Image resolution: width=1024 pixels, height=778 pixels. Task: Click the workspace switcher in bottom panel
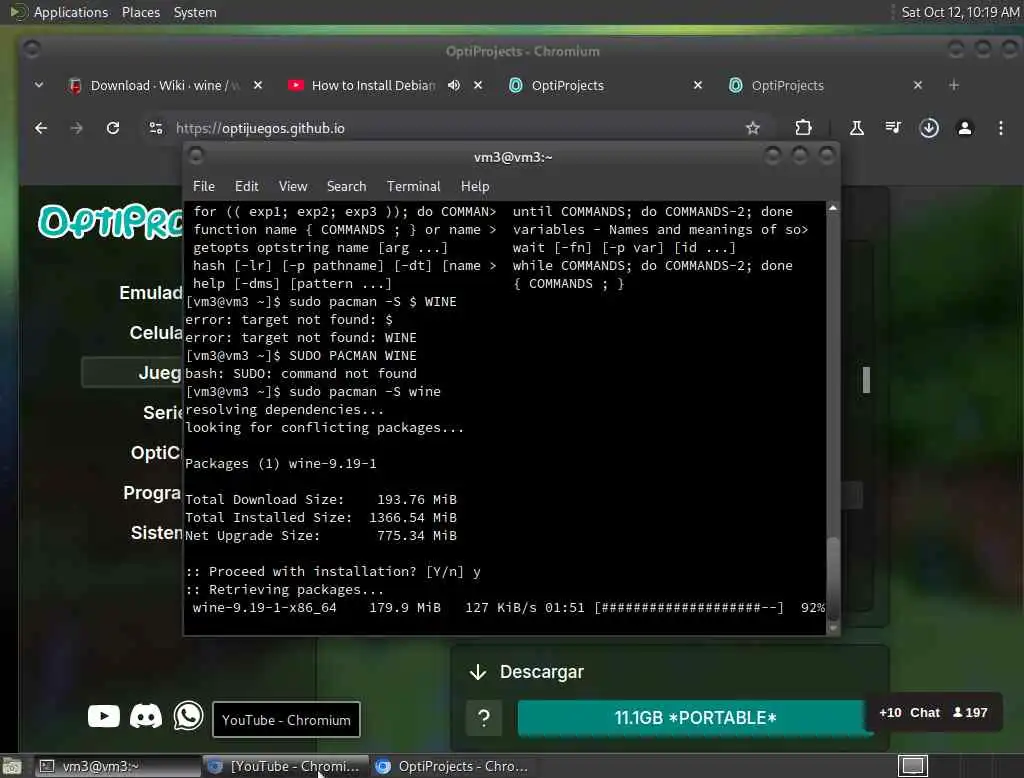click(912, 766)
